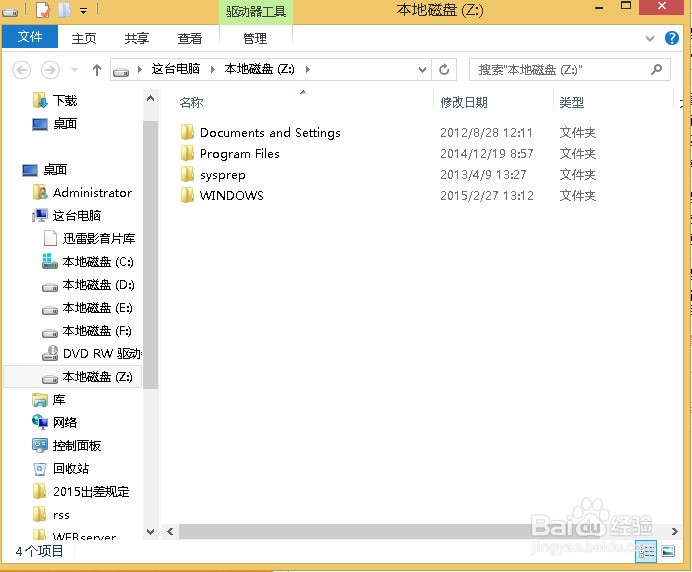
Task: Click the Properties quick access icon
Action: point(43,10)
